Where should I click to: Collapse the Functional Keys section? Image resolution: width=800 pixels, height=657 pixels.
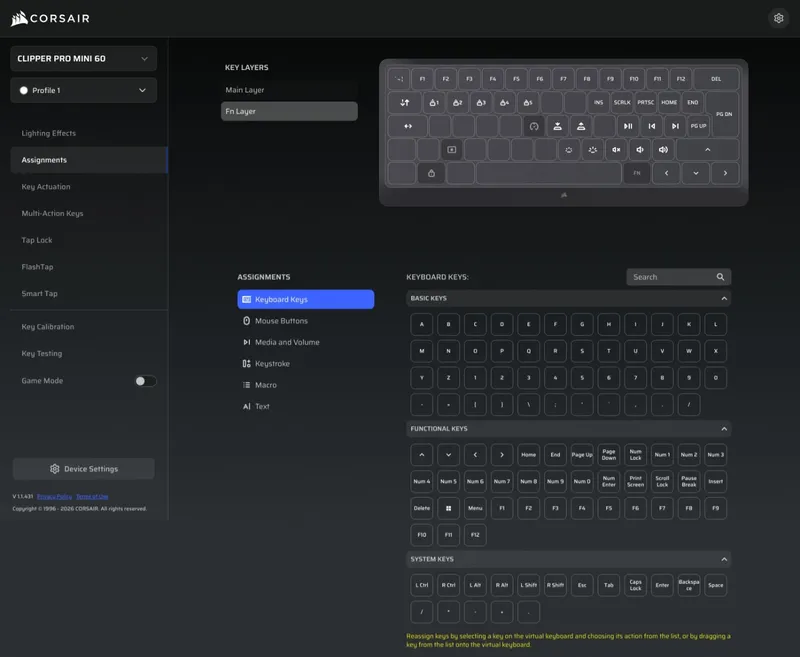pyautogui.click(x=724, y=429)
